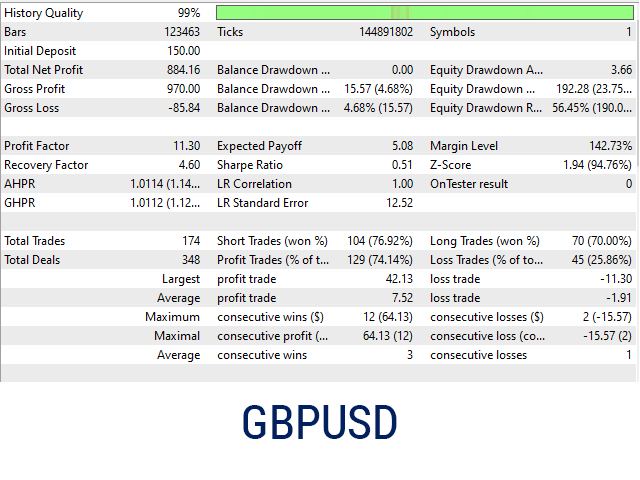Select average profit trade value 7.52
This screenshot has height=480, width=640.
[402, 298]
